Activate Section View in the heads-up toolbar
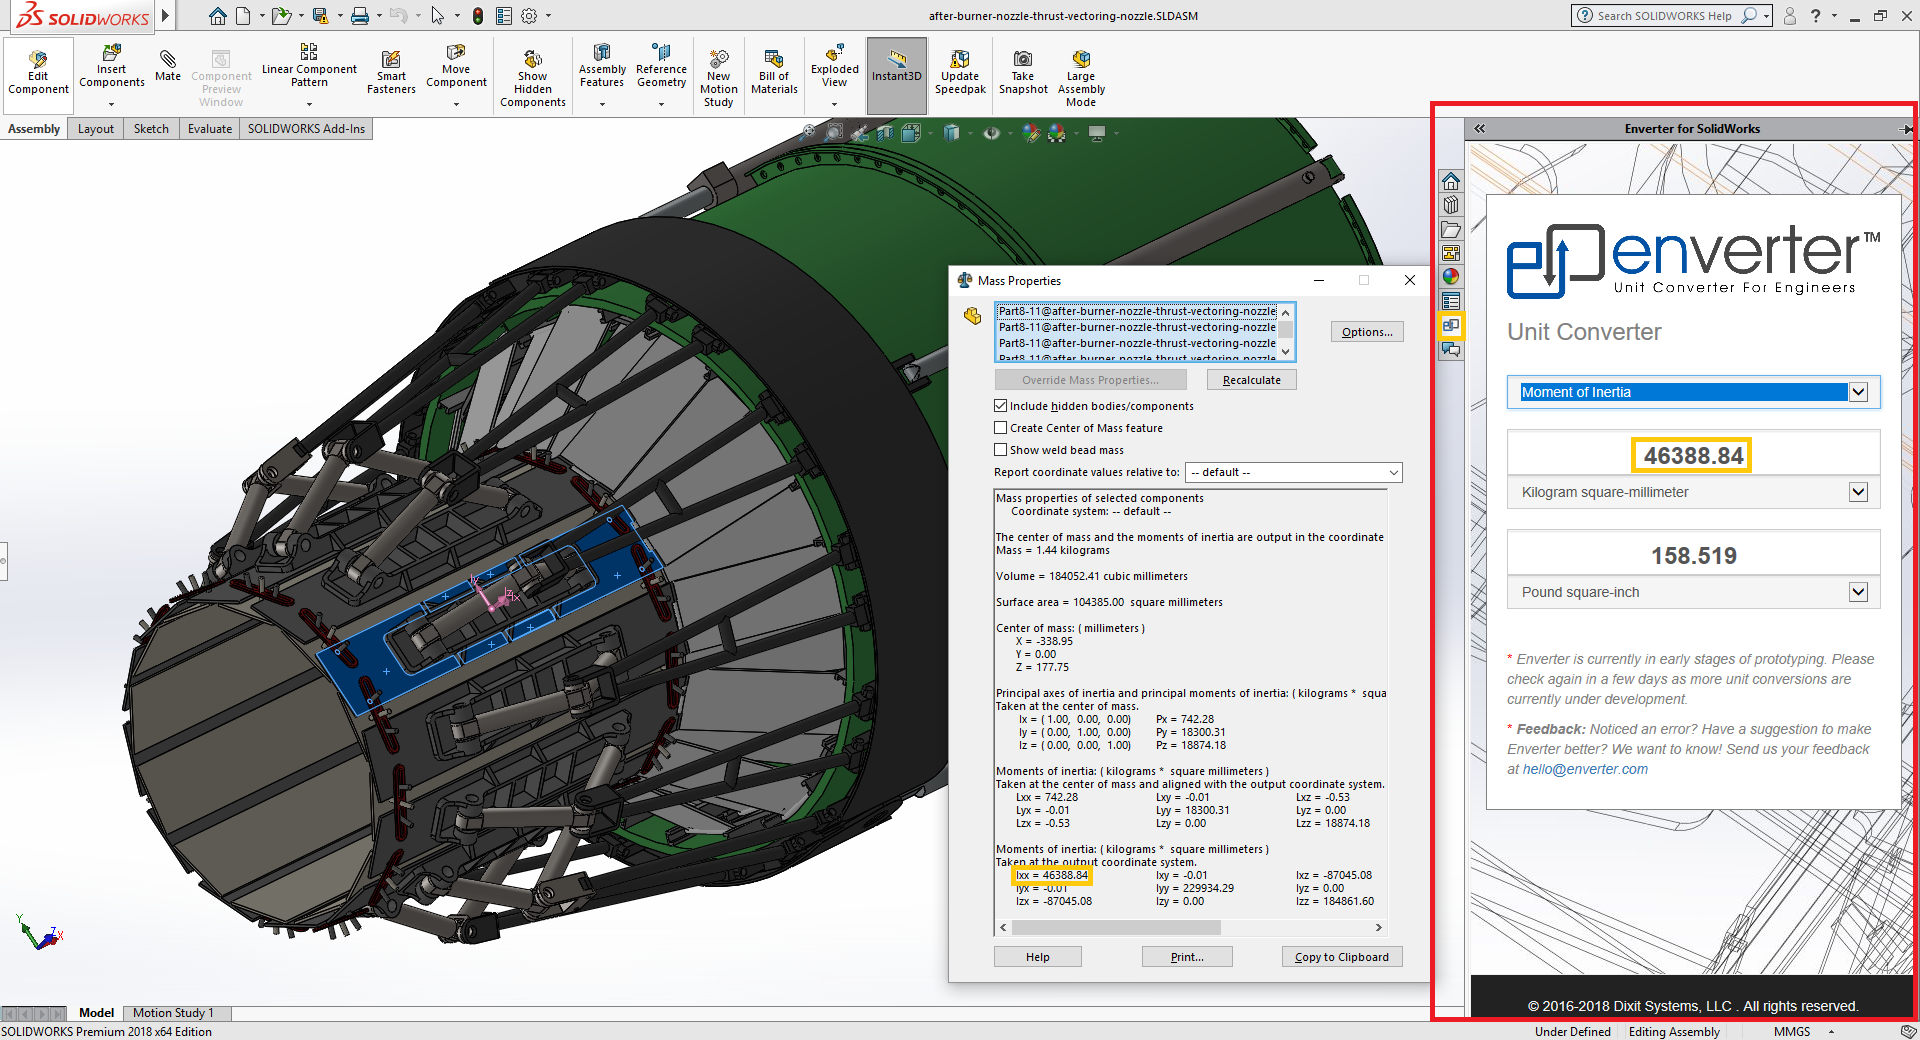 click(x=885, y=132)
